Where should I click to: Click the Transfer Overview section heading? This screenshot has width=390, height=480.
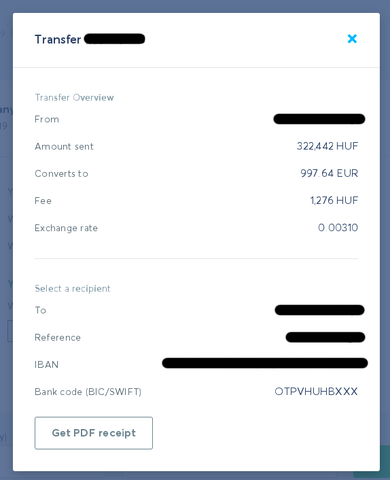pyautogui.click(x=74, y=97)
